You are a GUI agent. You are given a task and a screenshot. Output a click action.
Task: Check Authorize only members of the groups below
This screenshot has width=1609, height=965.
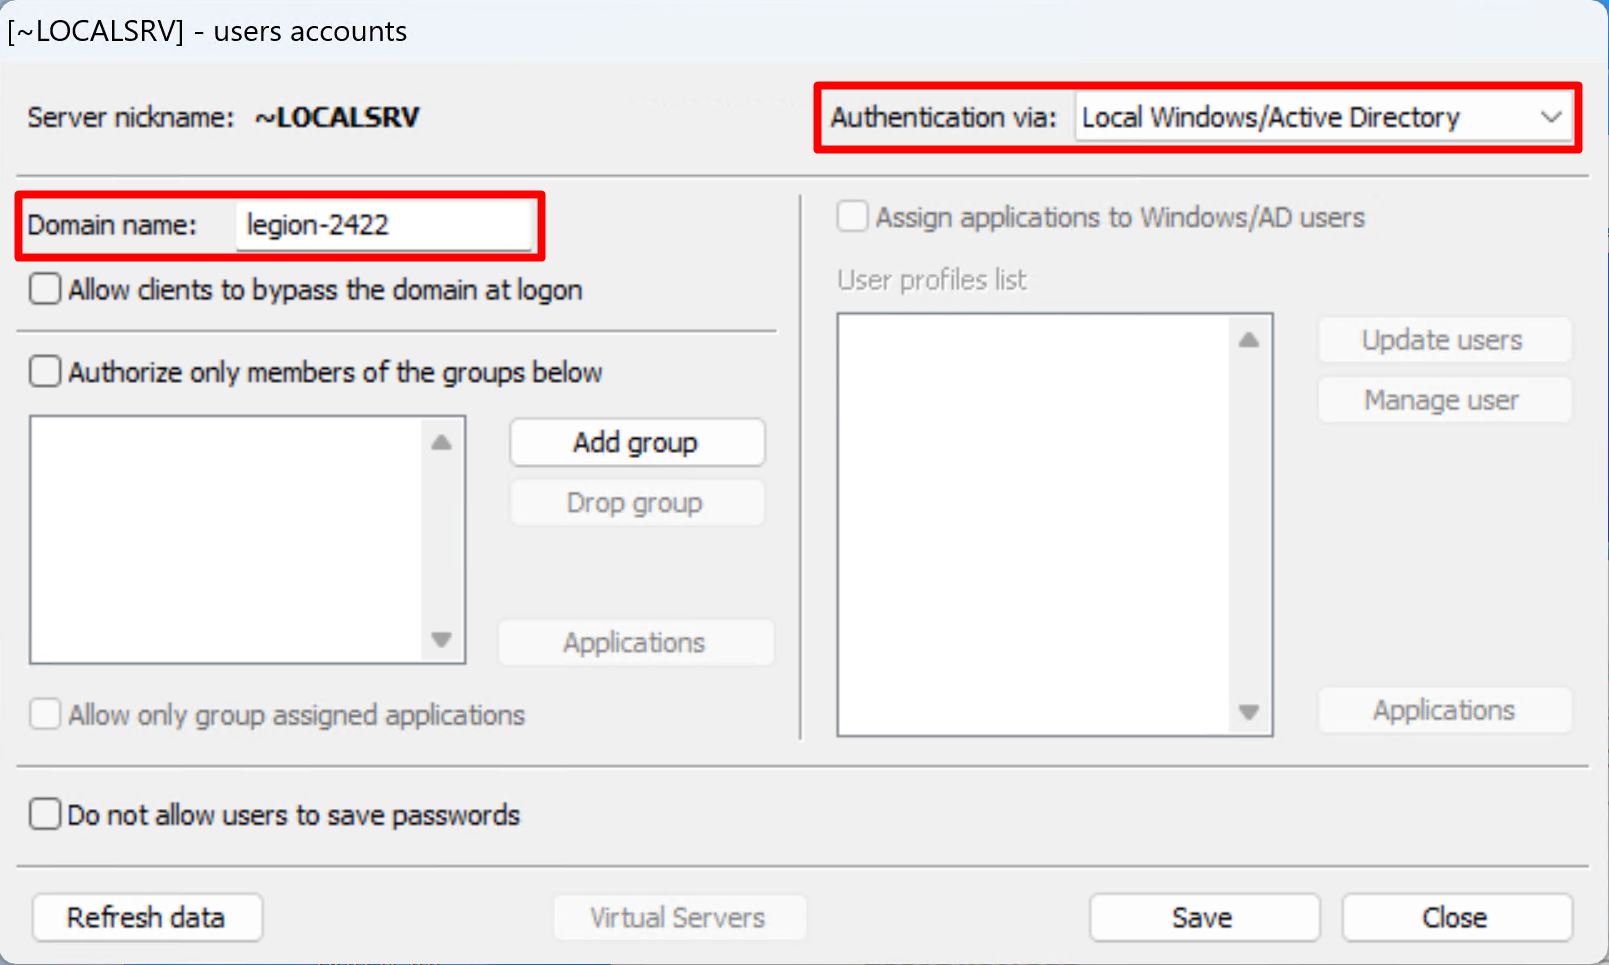click(x=45, y=372)
